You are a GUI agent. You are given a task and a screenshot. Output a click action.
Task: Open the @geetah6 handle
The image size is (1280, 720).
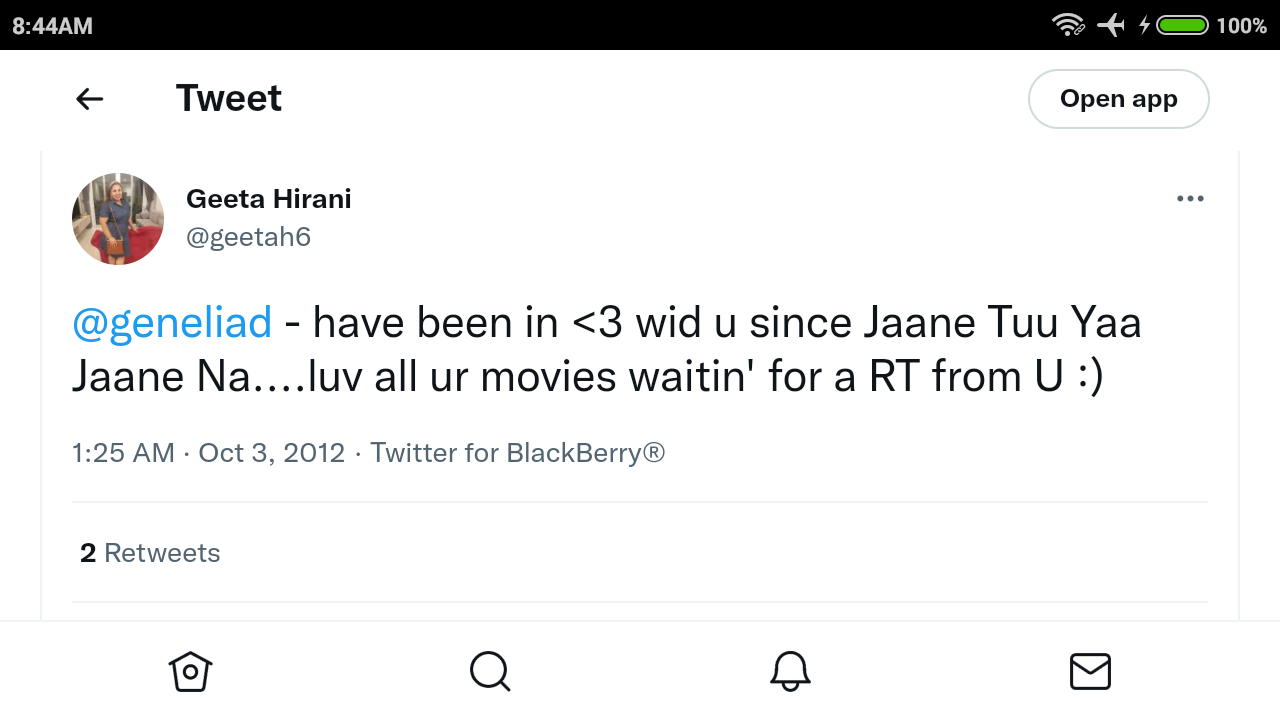(249, 237)
